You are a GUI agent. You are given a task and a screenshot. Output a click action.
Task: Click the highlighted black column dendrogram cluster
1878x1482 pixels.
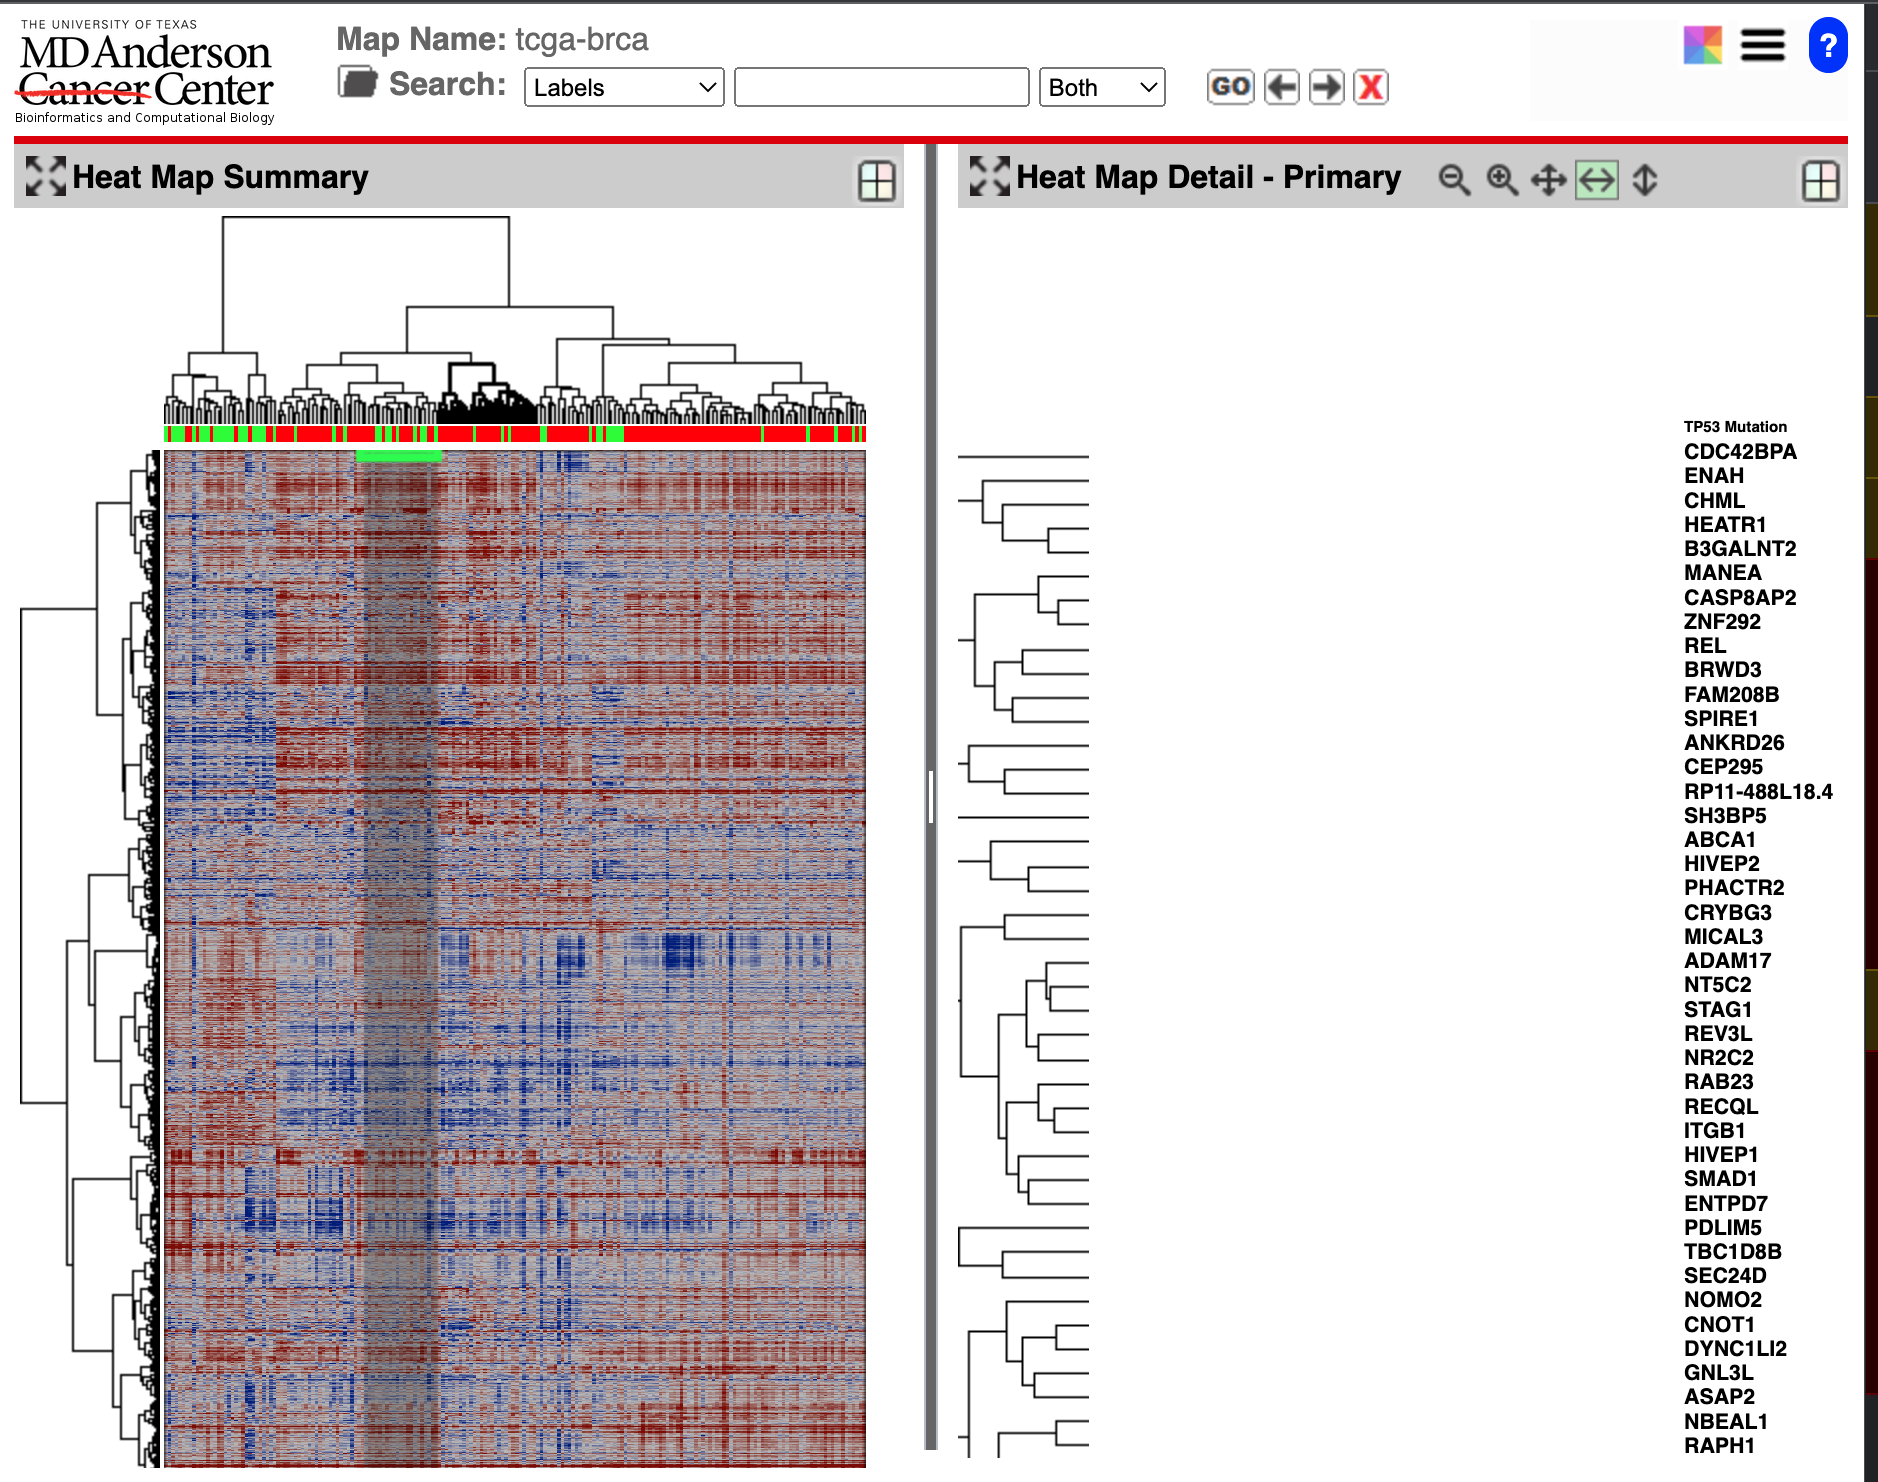487,393
